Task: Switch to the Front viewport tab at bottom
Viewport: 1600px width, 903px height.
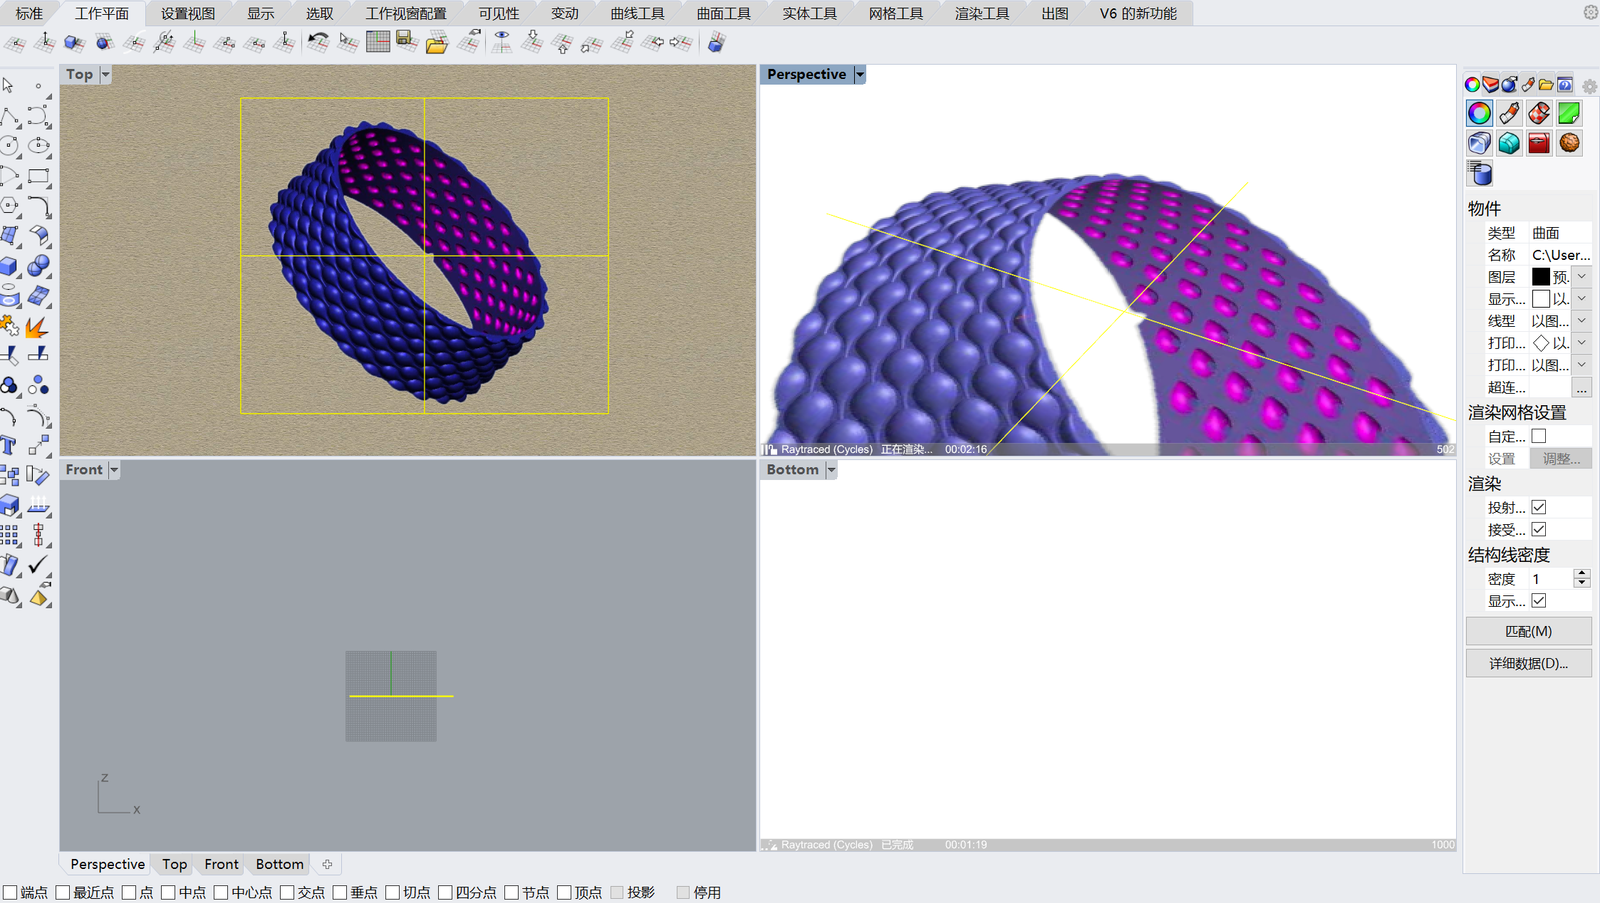Action: 221,864
